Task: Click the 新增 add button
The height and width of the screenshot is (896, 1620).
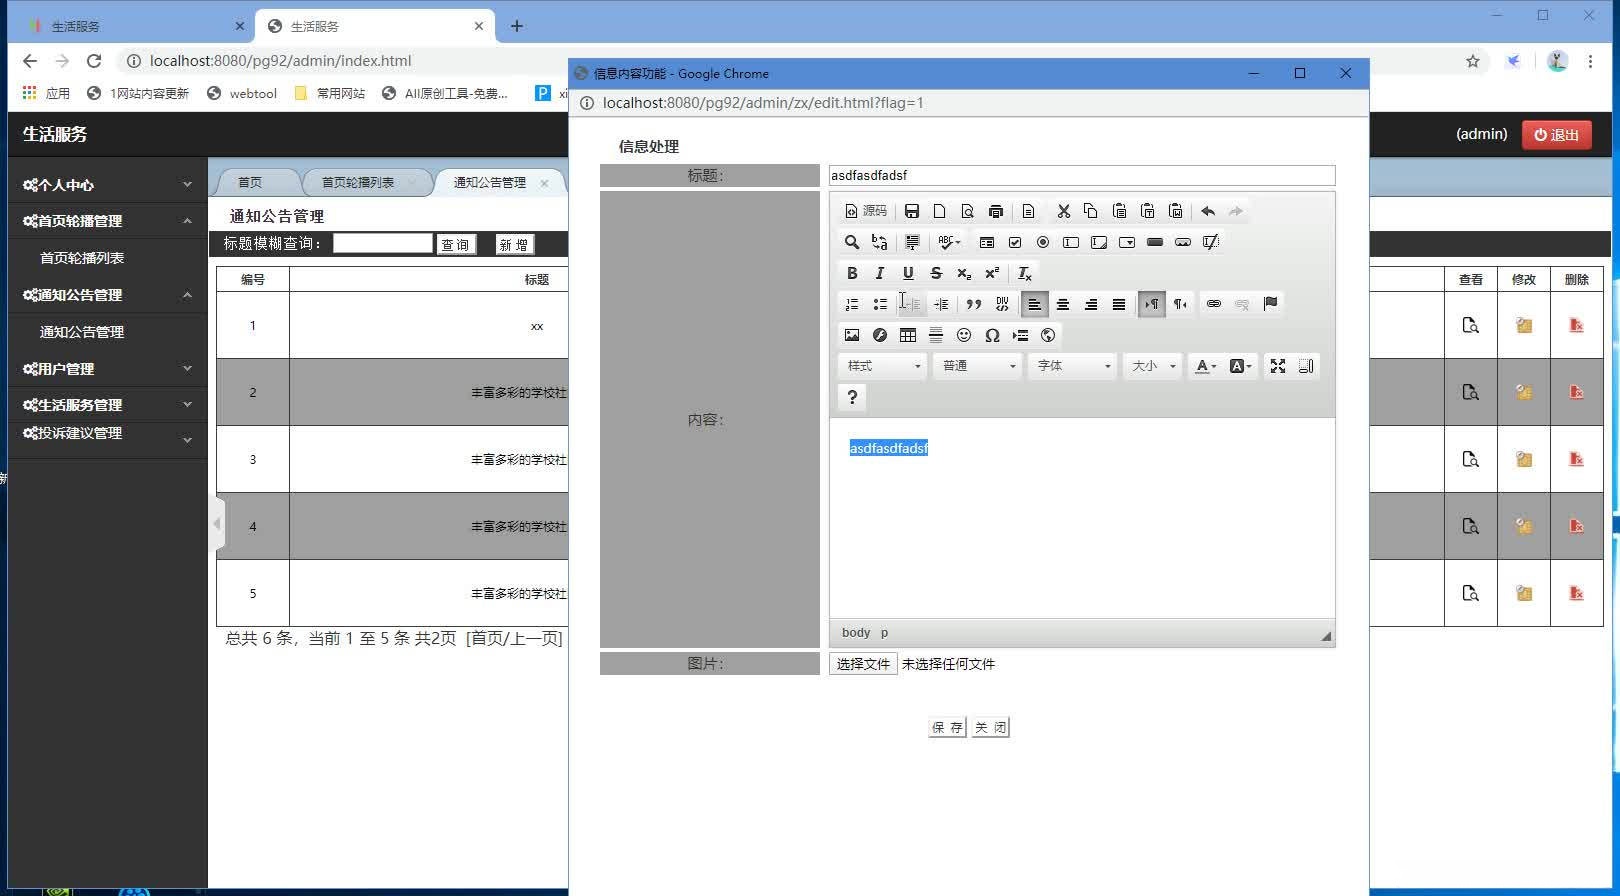Action: point(514,245)
